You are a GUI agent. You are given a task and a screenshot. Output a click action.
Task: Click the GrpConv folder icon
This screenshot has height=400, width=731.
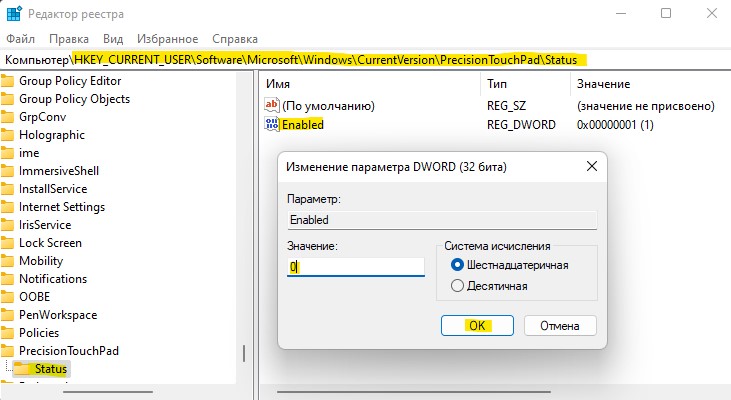(7, 117)
